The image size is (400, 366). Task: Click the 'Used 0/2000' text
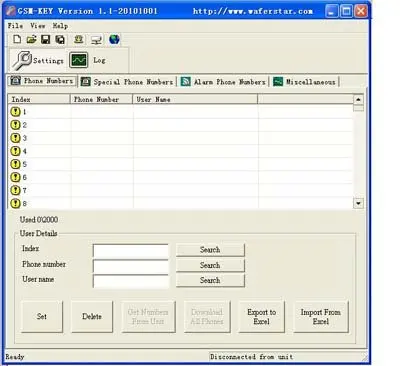39,219
